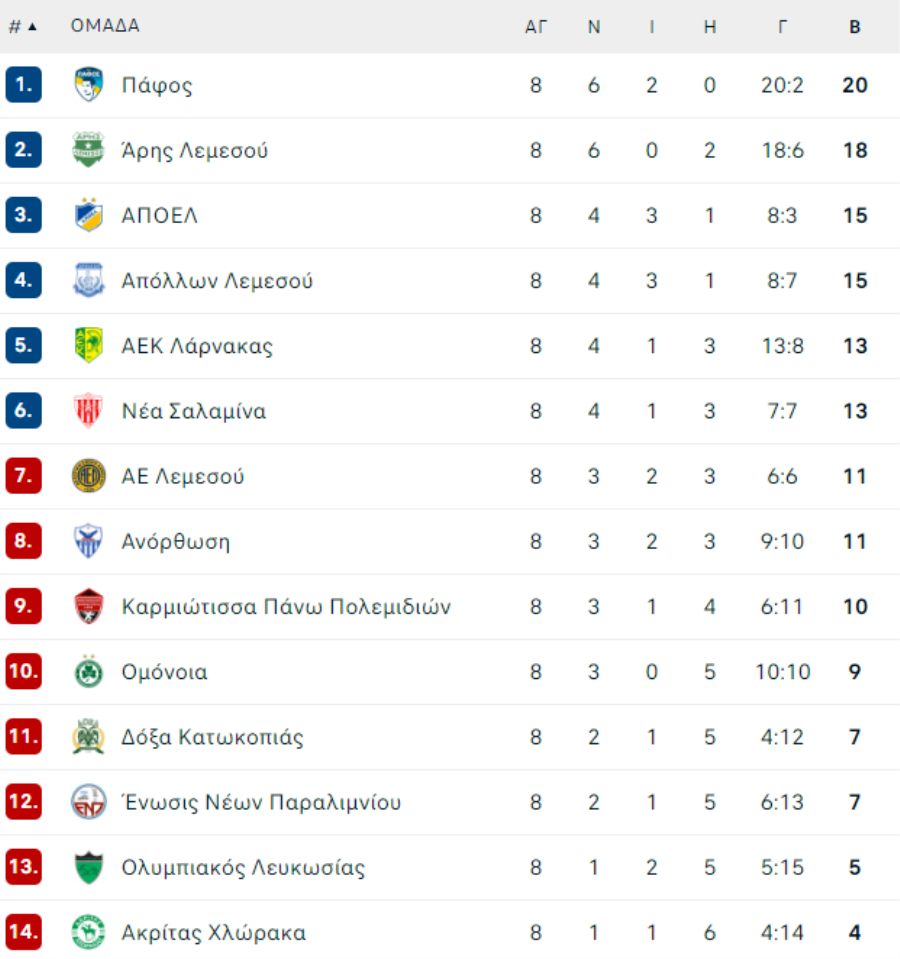Open the Καρμιώτισσα Πάνω Πολεμιδιών team link
The image size is (900, 959).
click(286, 607)
